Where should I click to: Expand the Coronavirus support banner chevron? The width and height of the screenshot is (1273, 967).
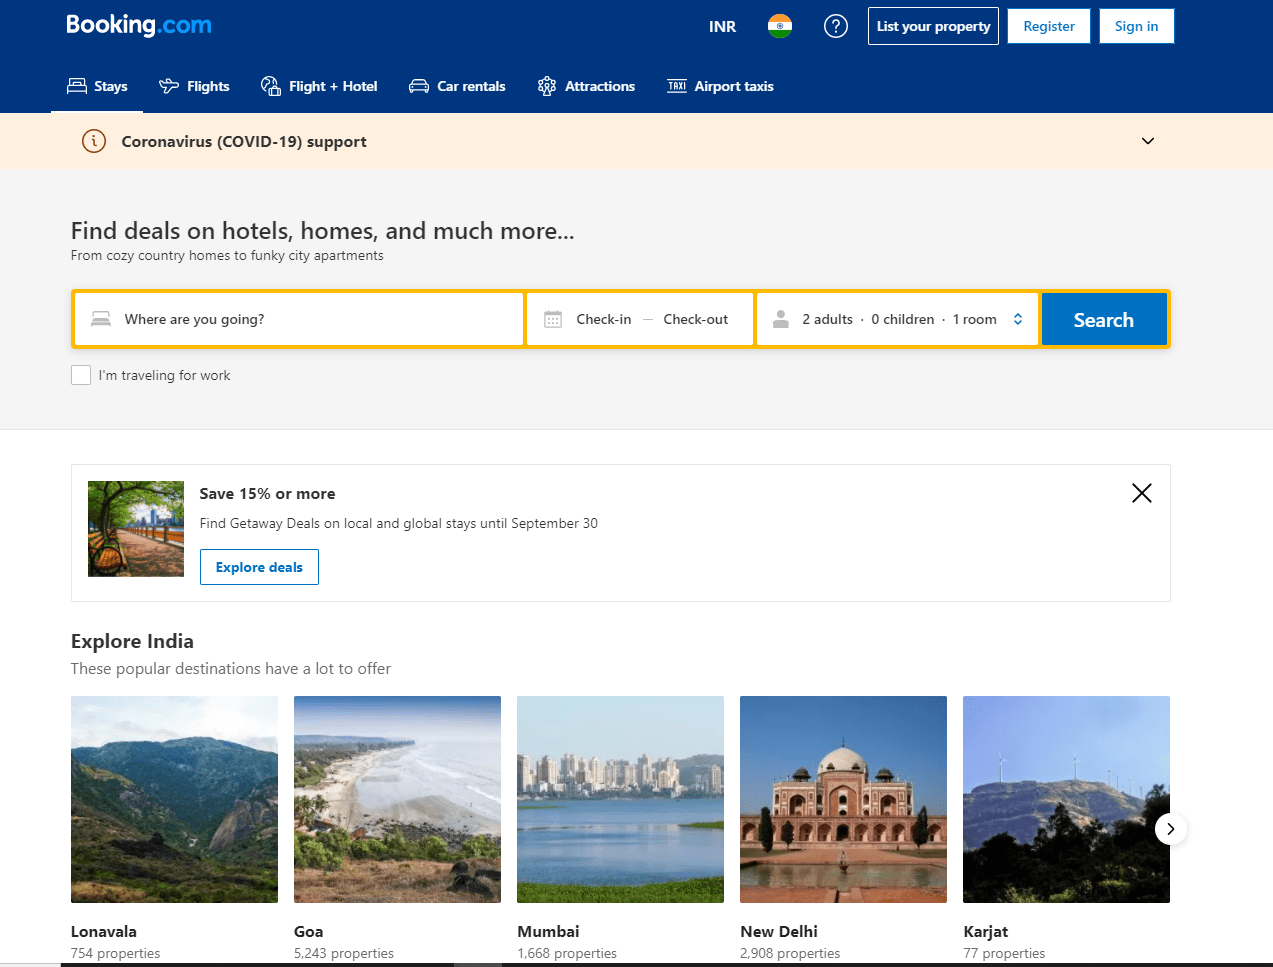(x=1148, y=141)
